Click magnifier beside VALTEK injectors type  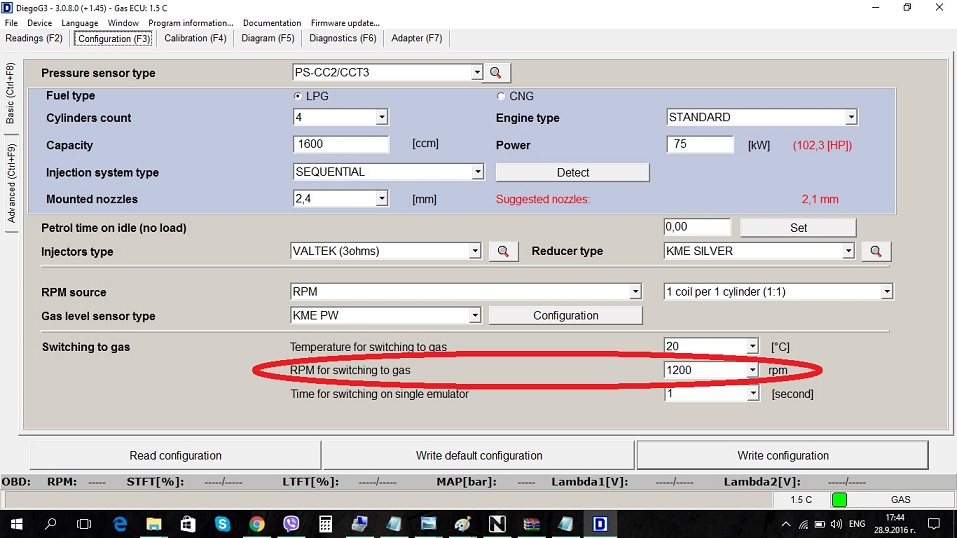click(503, 252)
